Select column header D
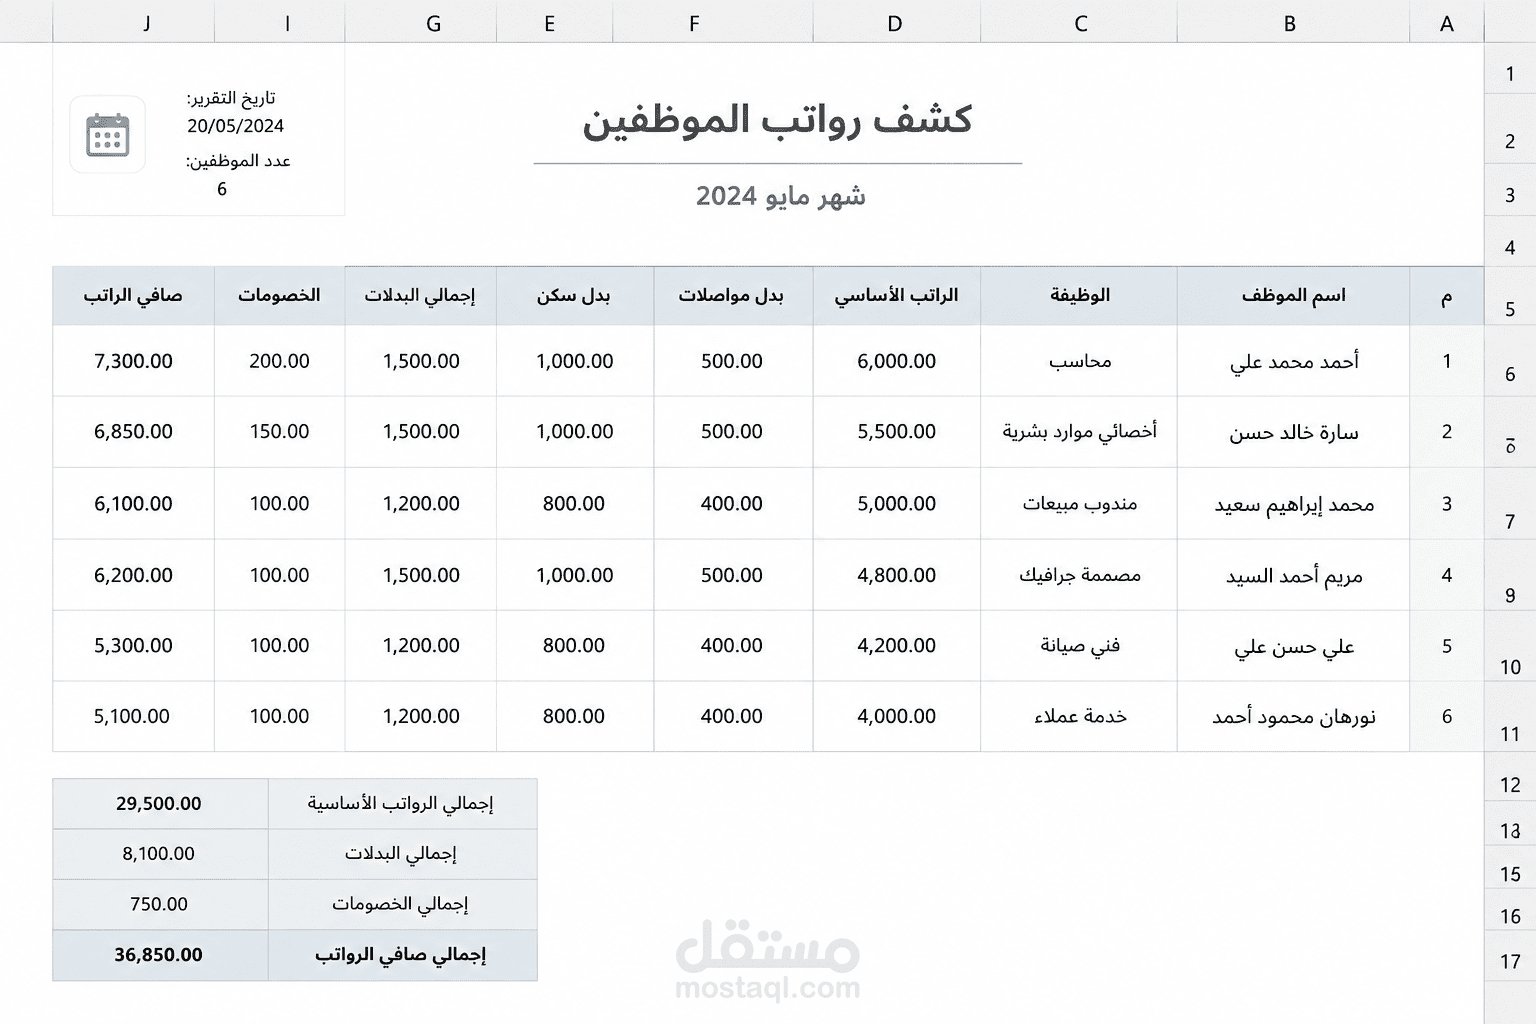This screenshot has height=1024, width=1536. (897, 22)
